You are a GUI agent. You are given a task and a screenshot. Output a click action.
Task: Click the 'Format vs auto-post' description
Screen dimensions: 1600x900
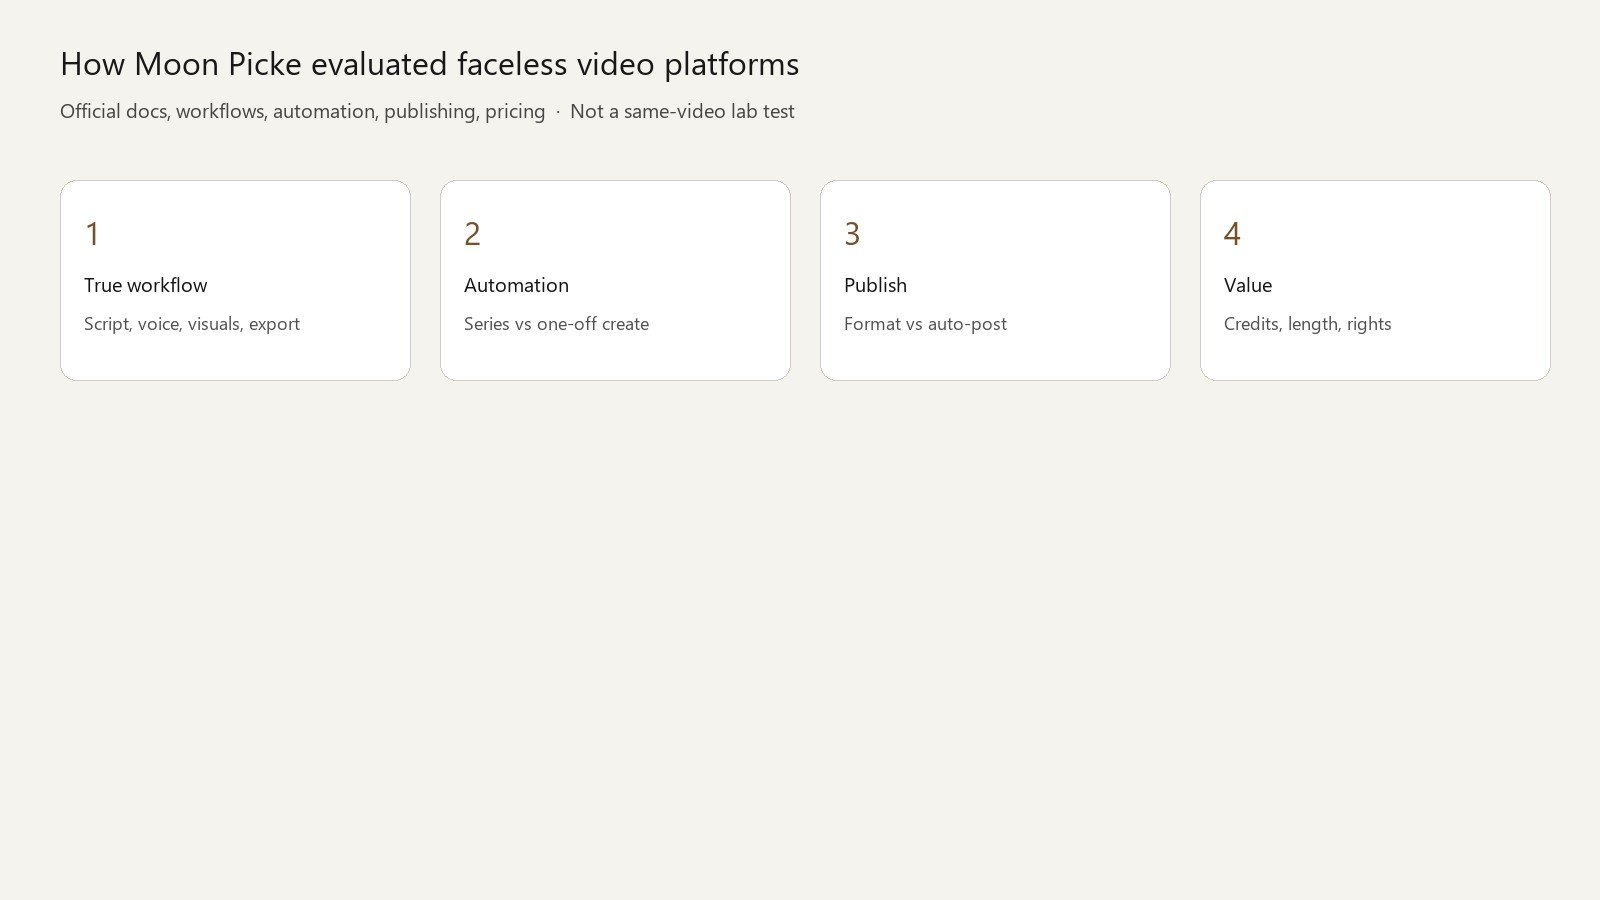click(x=925, y=324)
